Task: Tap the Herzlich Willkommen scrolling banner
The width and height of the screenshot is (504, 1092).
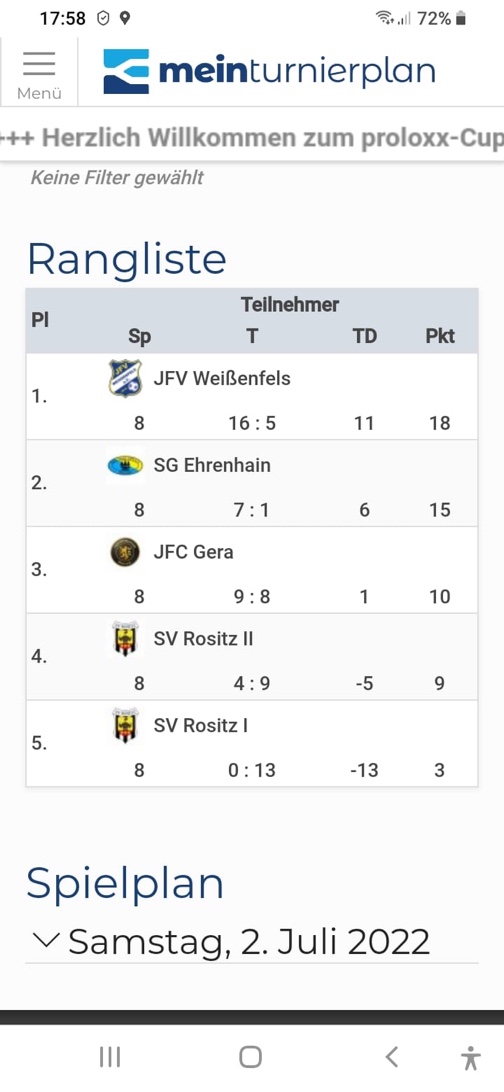Action: point(252,139)
